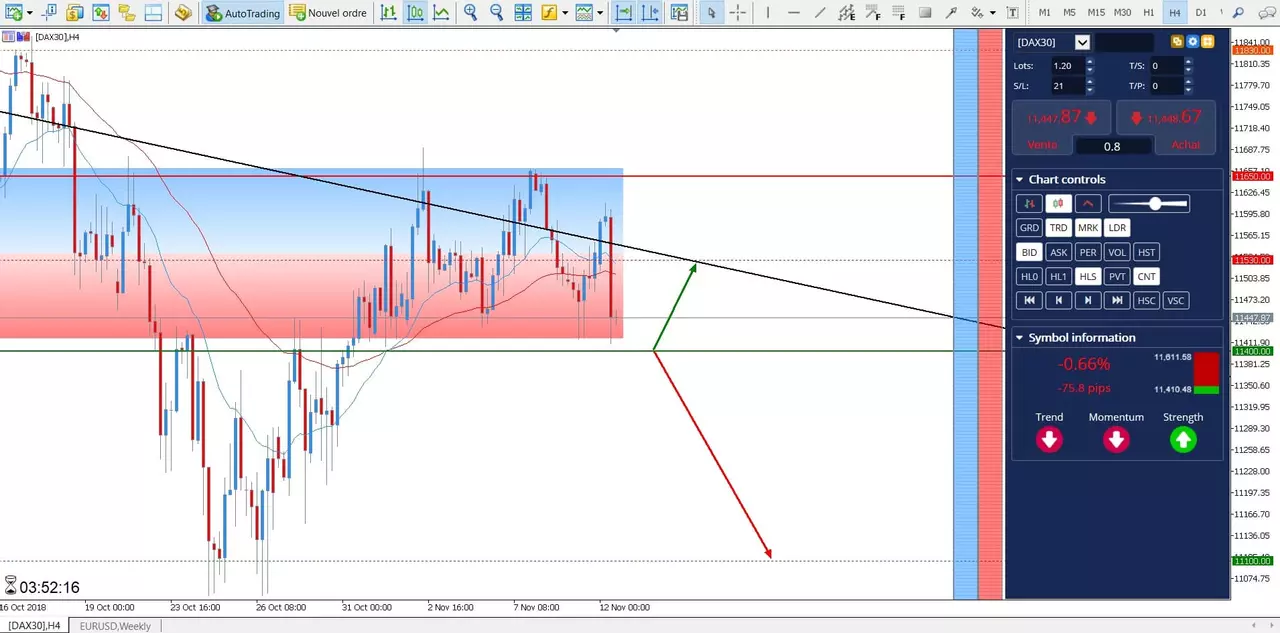Image resolution: width=1280 pixels, height=633 pixels.
Task: Click yellow panel icon beside DAX30 selector
Action: 1177,42
